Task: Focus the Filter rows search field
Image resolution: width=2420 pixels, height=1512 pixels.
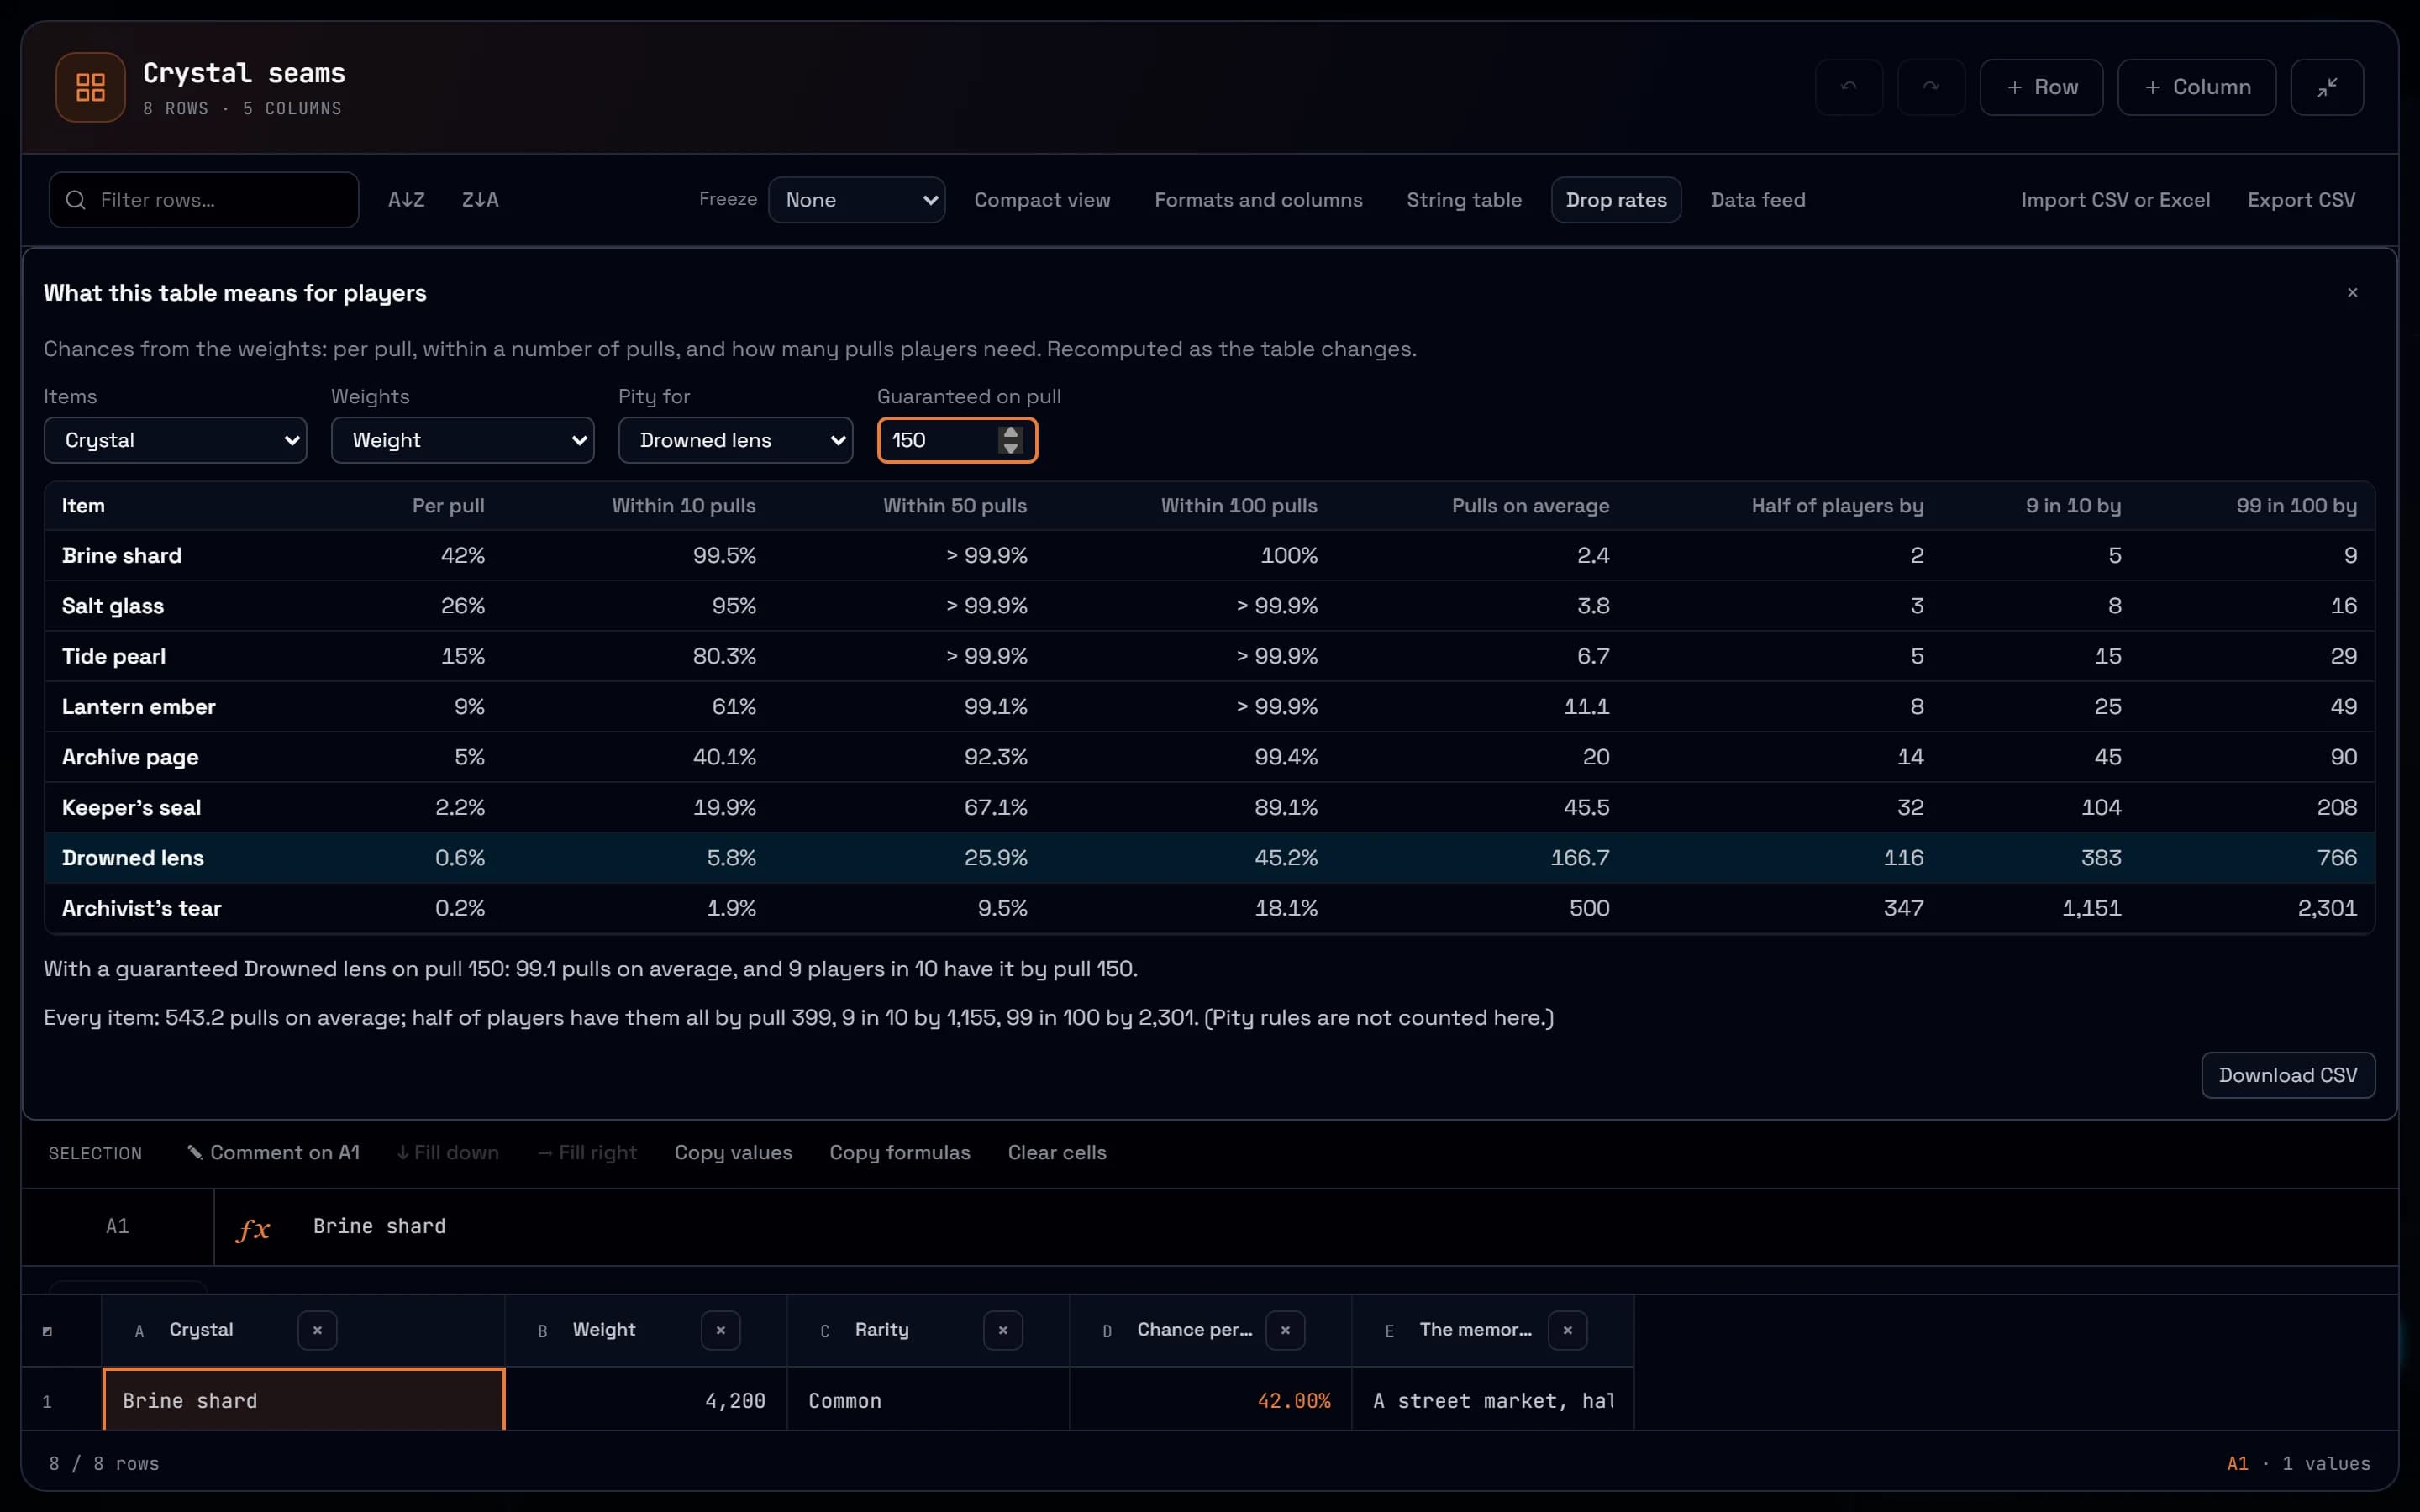Action: (x=204, y=200)
